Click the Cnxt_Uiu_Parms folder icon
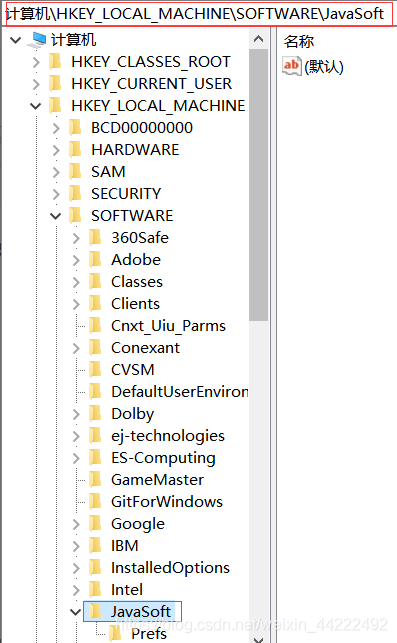Viewport: 397px width, 643px height. click(95, 326)
